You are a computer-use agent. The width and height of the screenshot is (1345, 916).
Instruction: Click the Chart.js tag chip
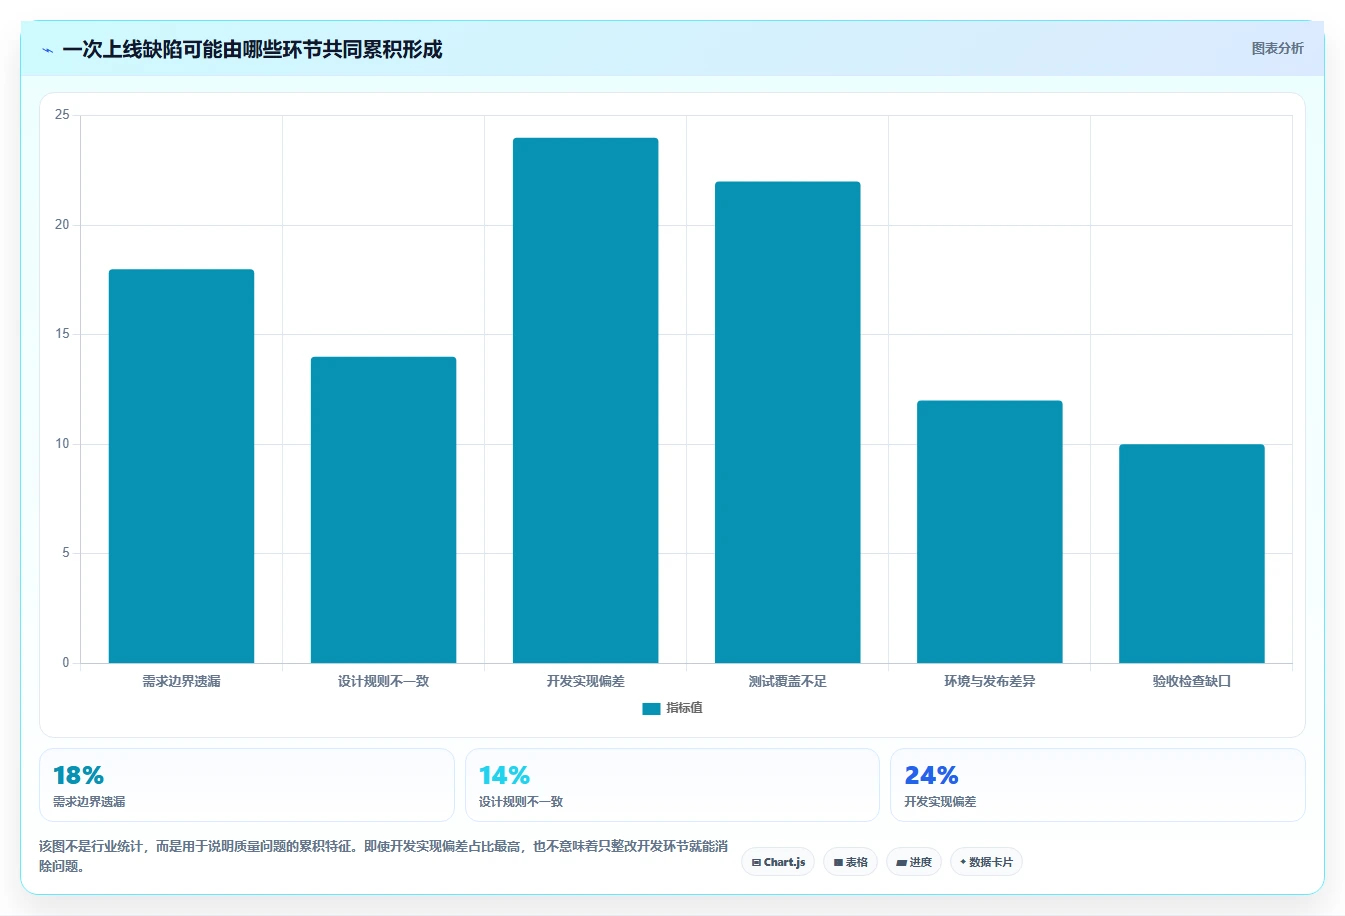tap(778, 862)
